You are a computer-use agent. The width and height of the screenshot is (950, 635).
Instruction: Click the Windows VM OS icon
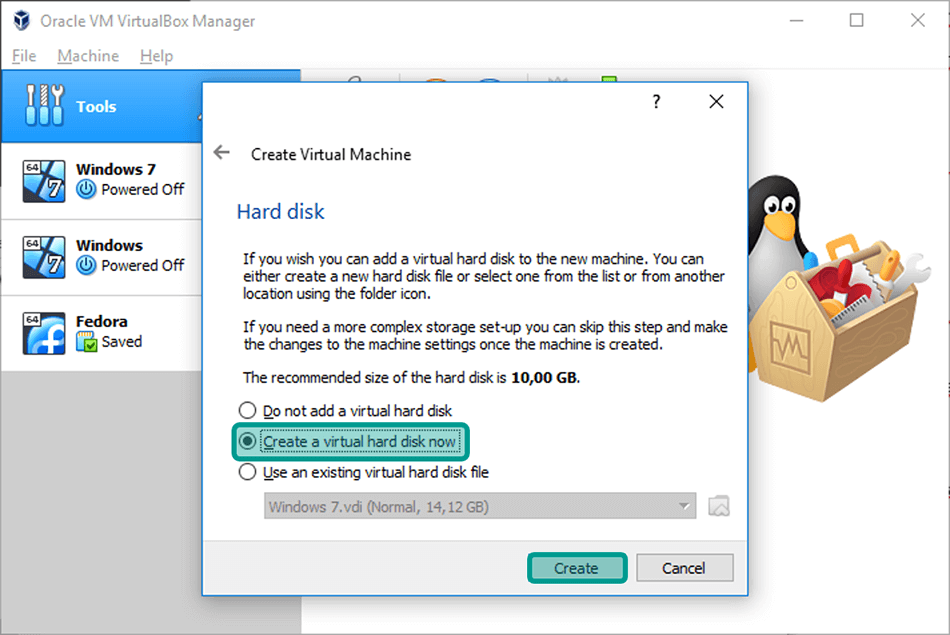point(44,257)
